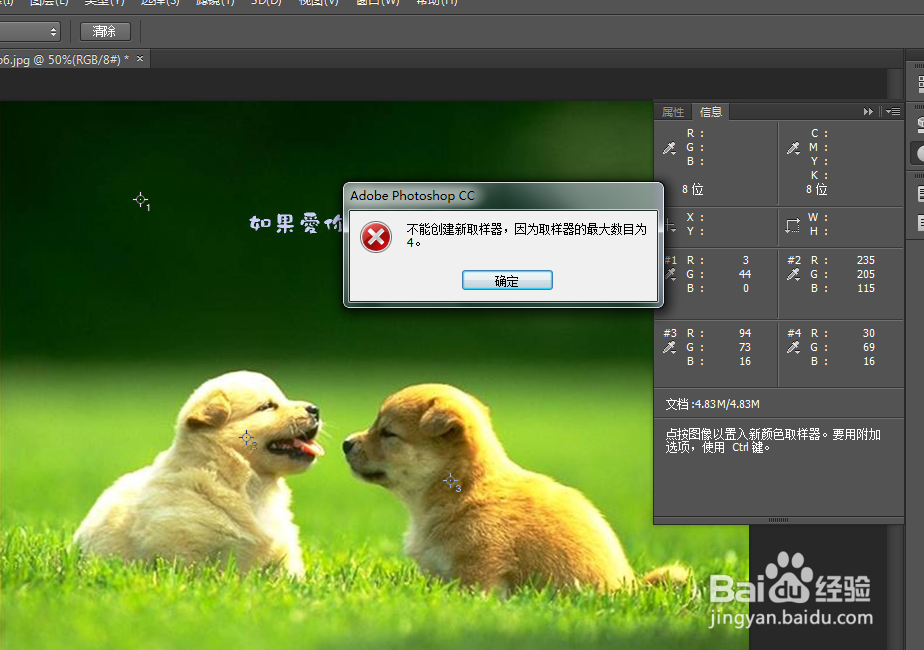Collapse the Info panel with double-arrow icon
The image size is (924, 650).
[x=868, y=111]
